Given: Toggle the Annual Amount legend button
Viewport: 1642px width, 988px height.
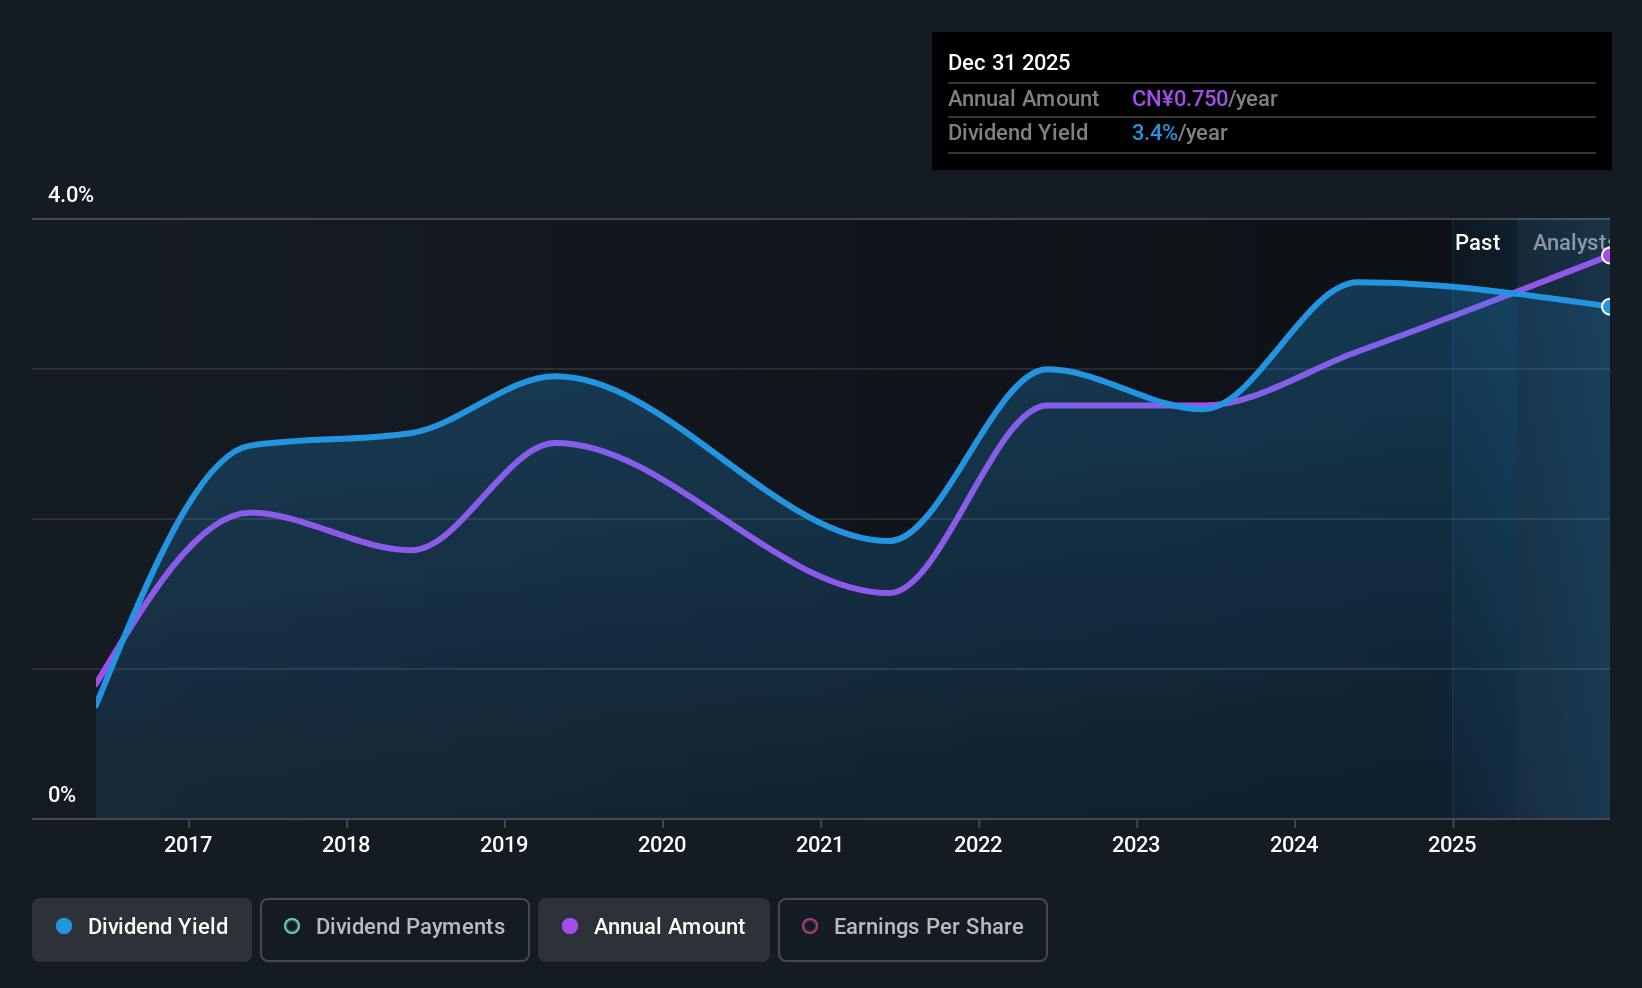Looking at the screenshot, I should pyautogui.click(x=654, y=929).
